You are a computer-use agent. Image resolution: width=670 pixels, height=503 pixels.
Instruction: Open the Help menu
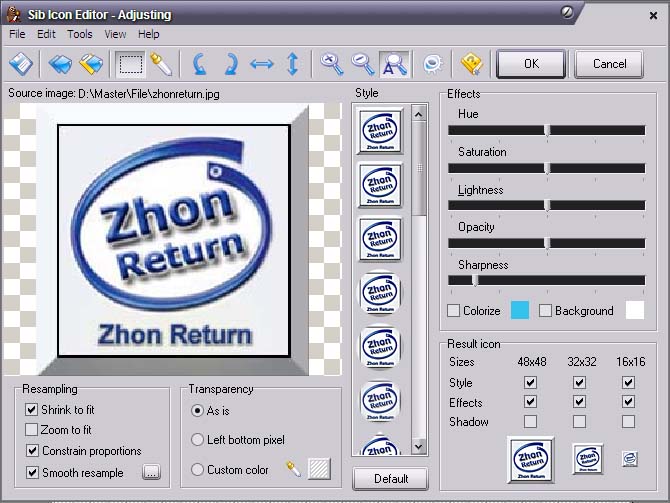point(149,34)
